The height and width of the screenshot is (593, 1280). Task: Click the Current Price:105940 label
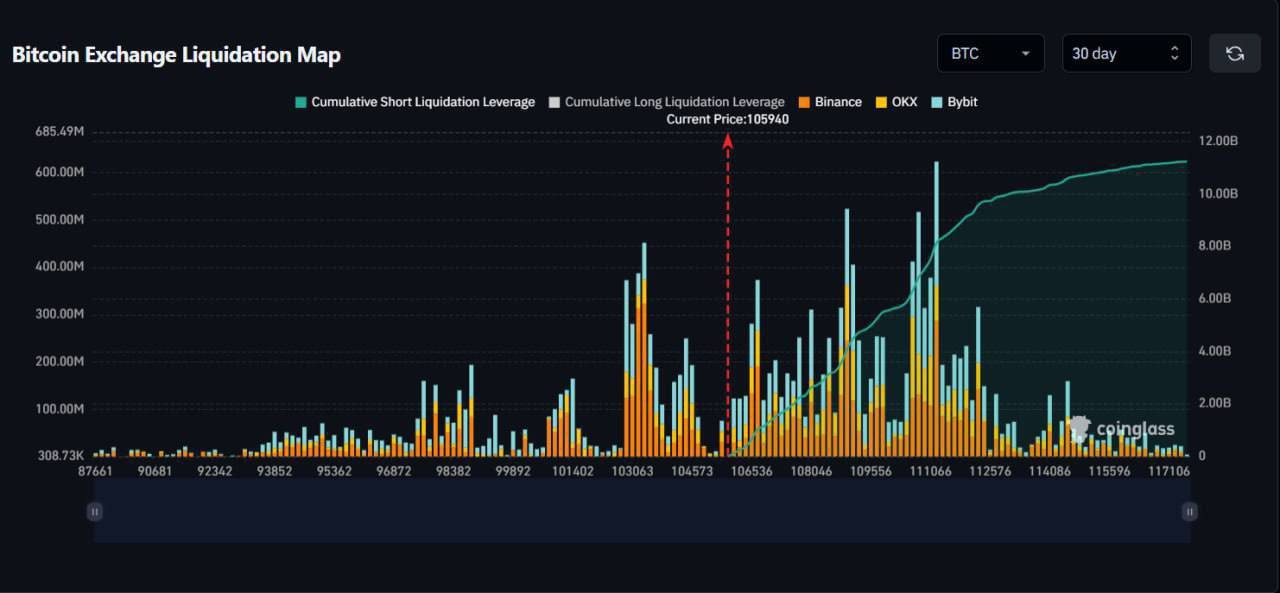[x=727, y=119]
